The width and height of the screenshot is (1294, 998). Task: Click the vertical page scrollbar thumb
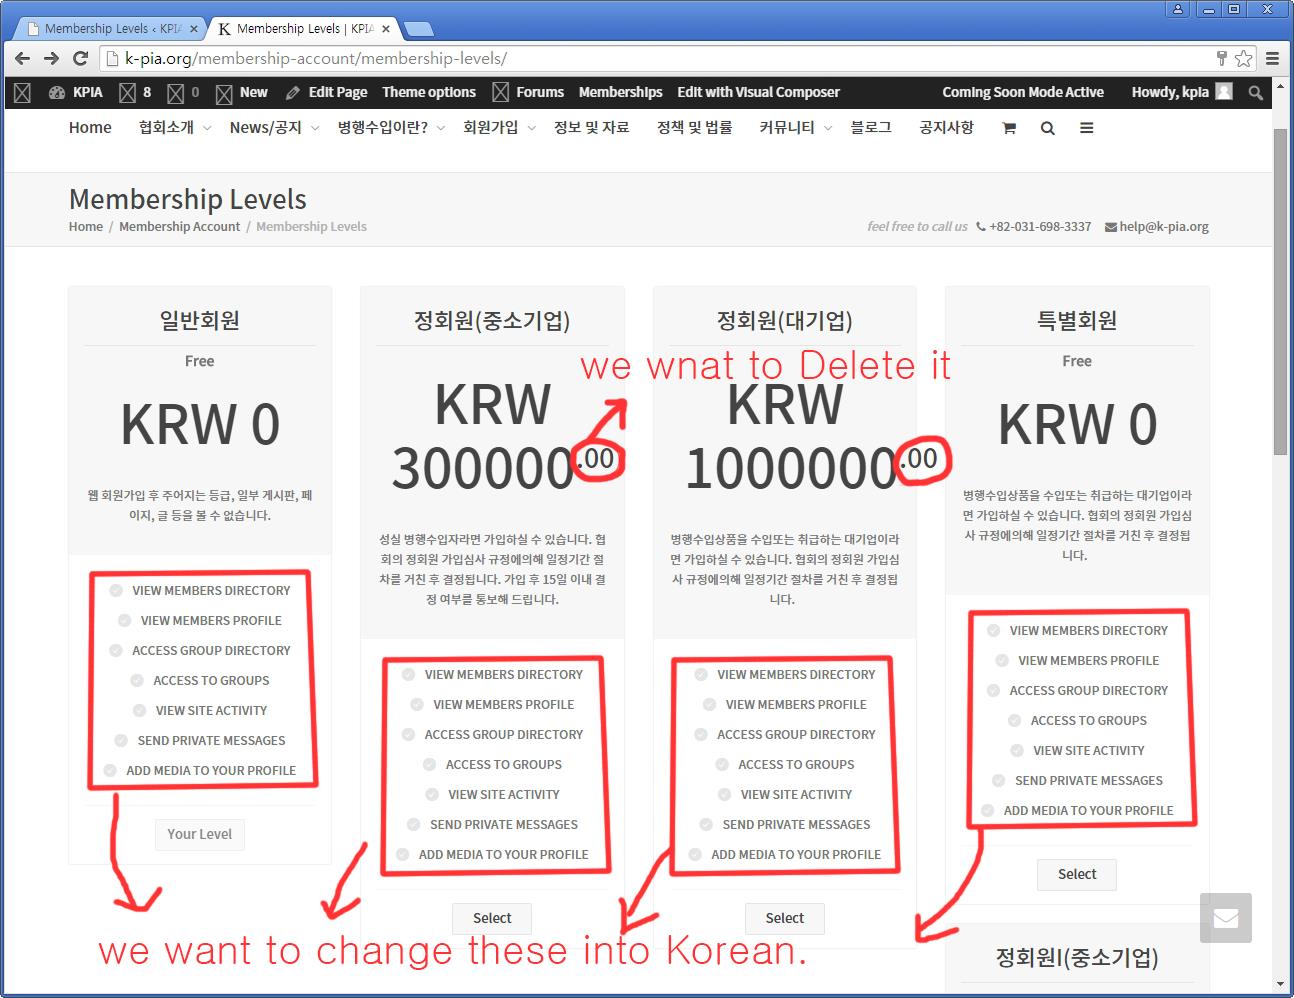coord(1280,290)
